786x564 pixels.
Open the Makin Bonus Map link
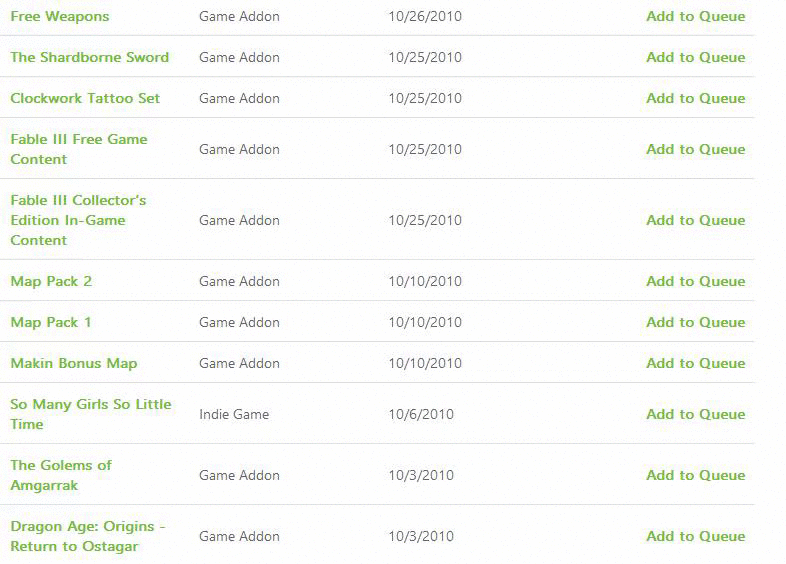pyautogui.click(x=74, y=363)
